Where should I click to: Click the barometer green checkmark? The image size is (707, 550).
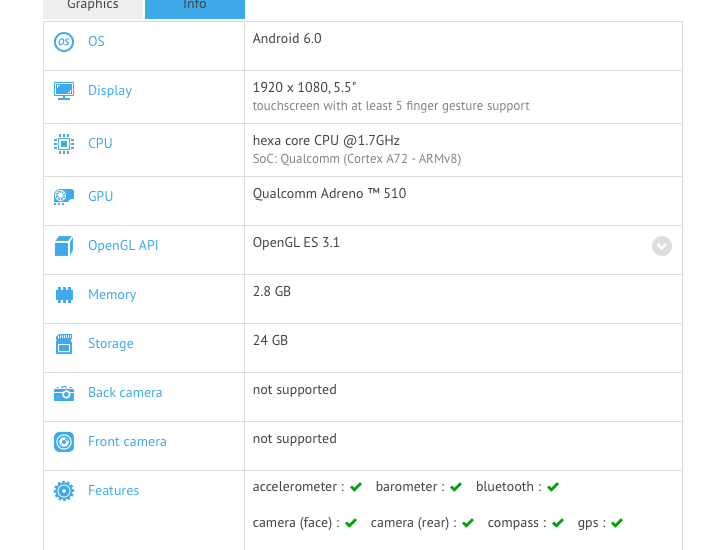(456, 487)
